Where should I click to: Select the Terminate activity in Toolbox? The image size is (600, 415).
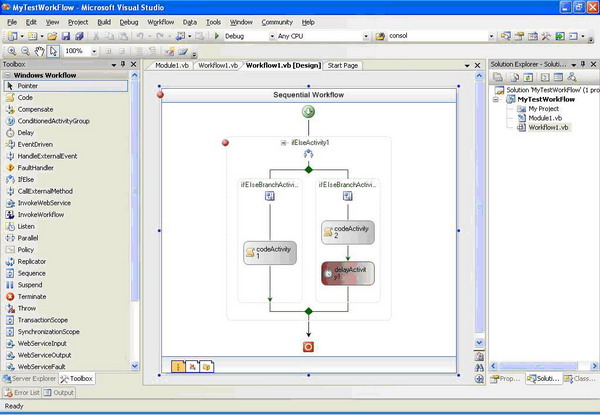(x=31, y=297)
